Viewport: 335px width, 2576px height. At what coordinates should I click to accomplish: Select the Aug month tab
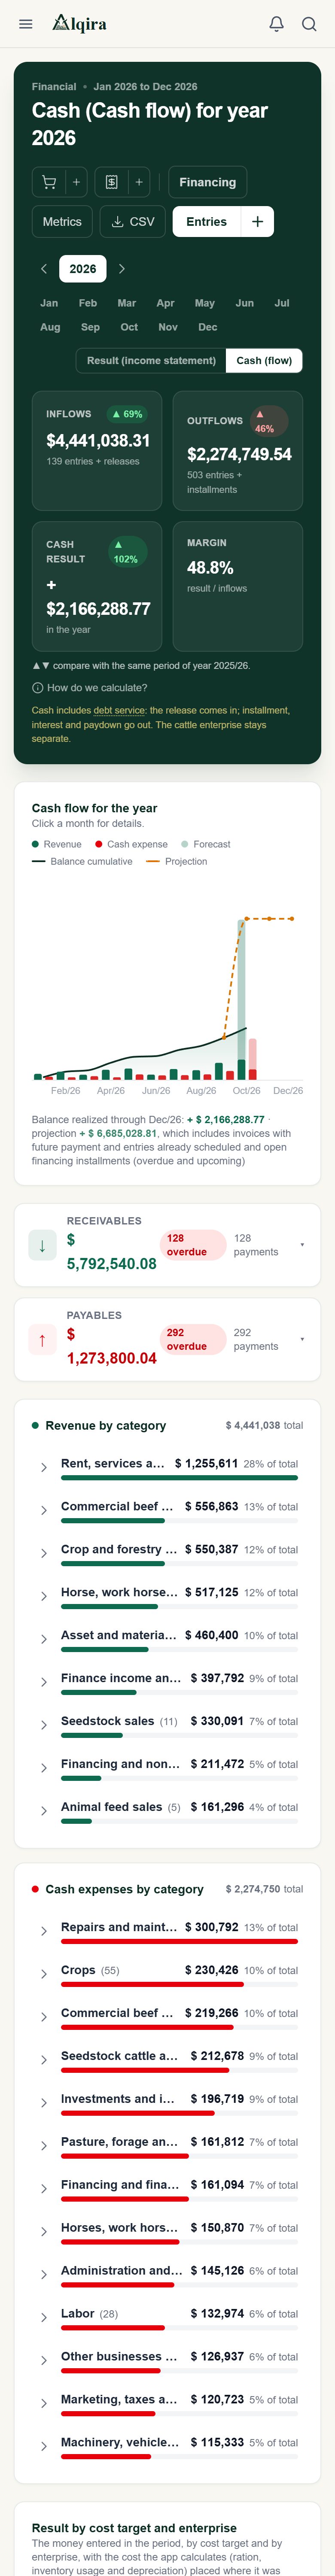(50, 327)
